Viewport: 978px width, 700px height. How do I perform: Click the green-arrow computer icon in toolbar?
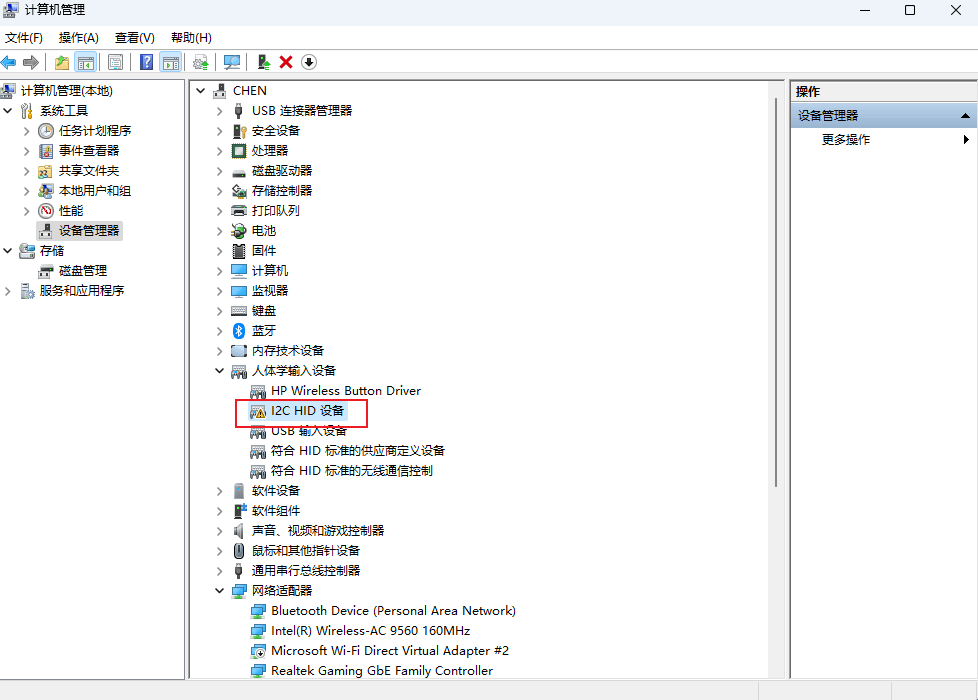click(x=264, y=62)
